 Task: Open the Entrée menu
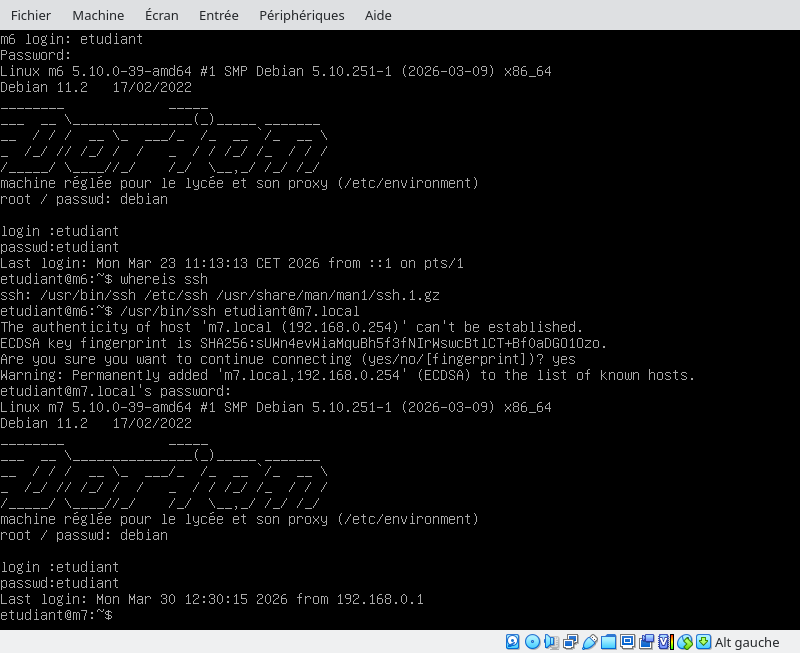219,15
